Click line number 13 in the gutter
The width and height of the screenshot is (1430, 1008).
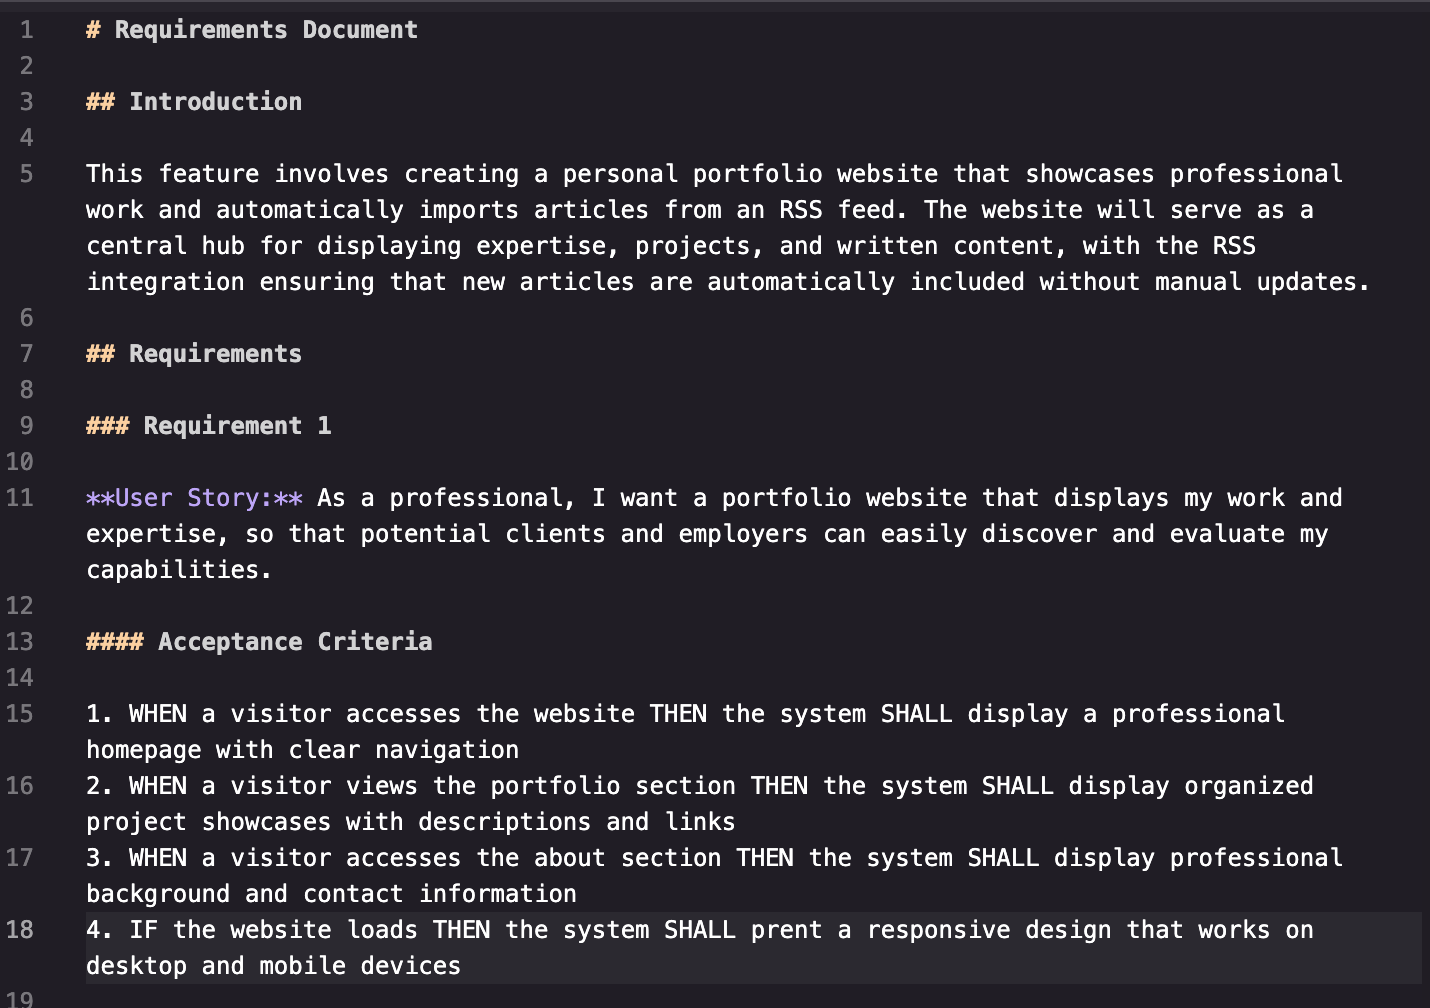tap(20, 642)
